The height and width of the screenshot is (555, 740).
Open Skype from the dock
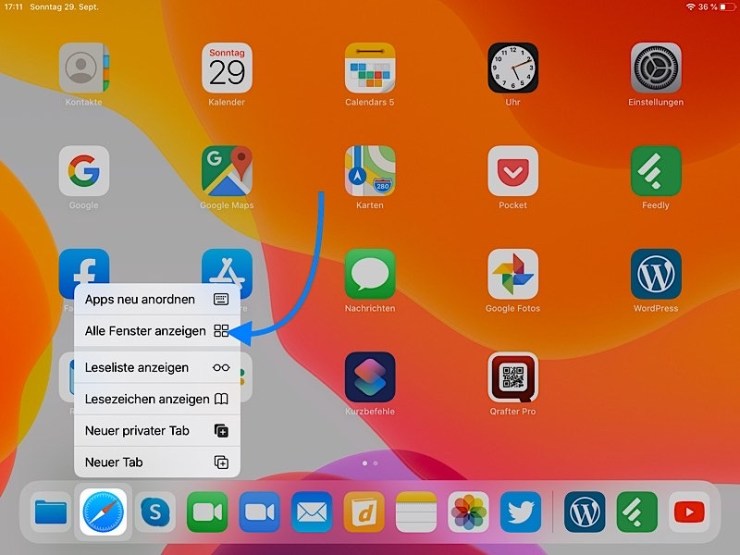pyautogui.click(x=155, y=512)
